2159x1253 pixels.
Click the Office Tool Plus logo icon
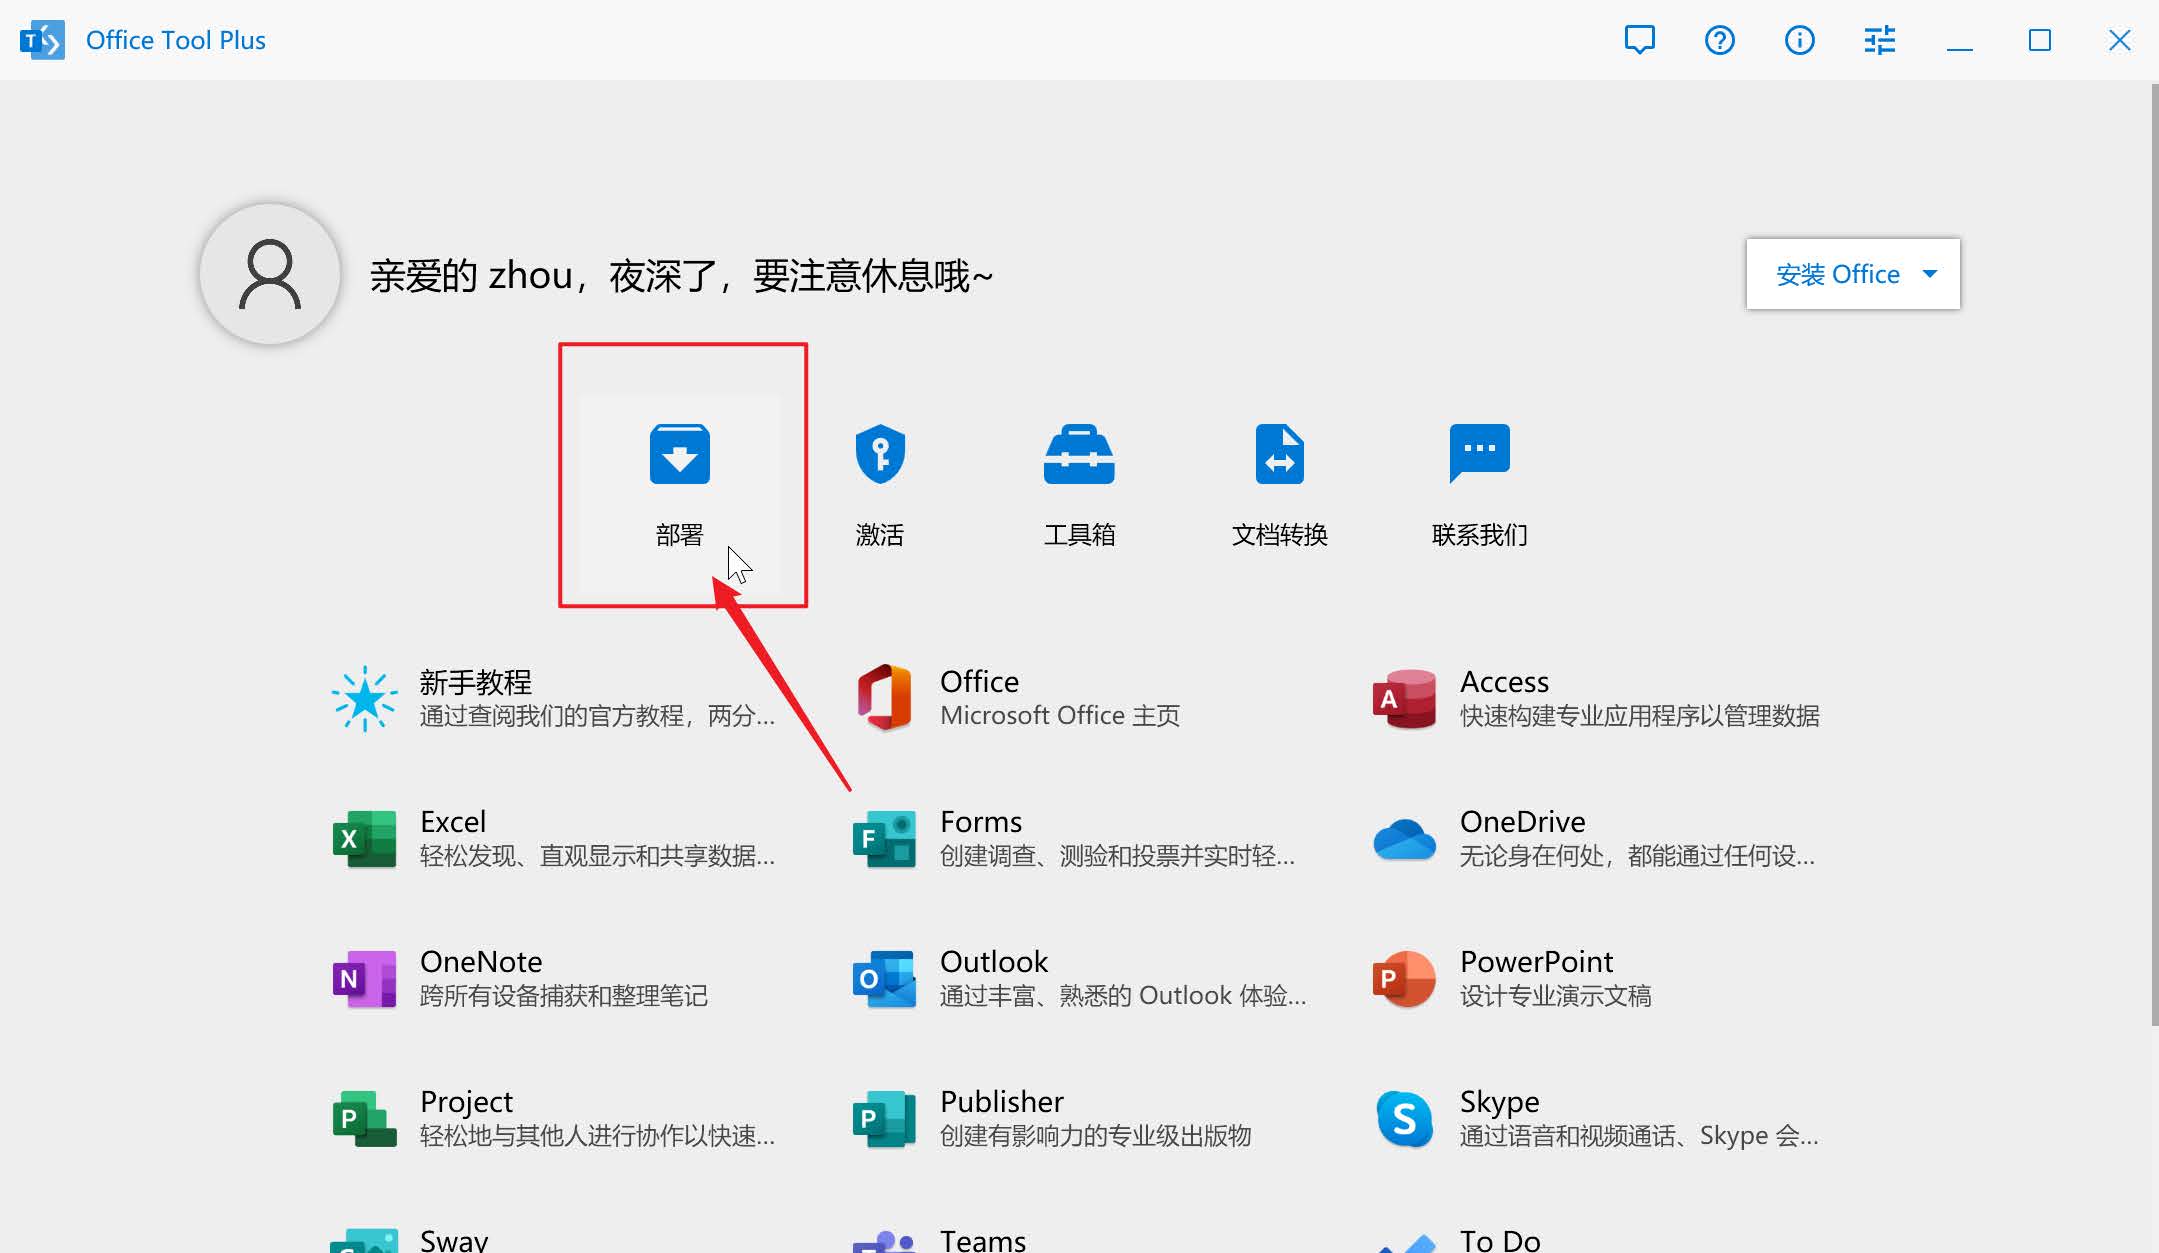[x=42, y=40]
